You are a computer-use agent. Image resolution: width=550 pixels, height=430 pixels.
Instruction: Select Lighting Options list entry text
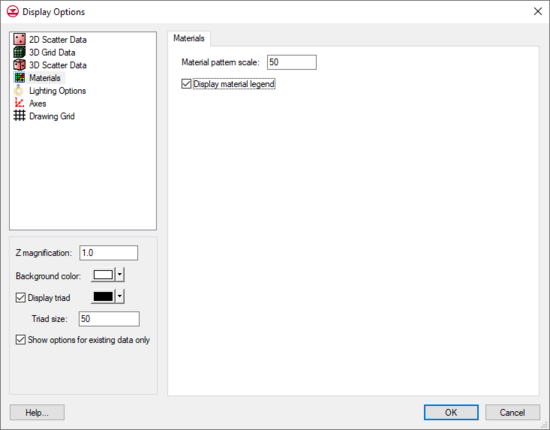pyautogui.click(x=58, y=90)
